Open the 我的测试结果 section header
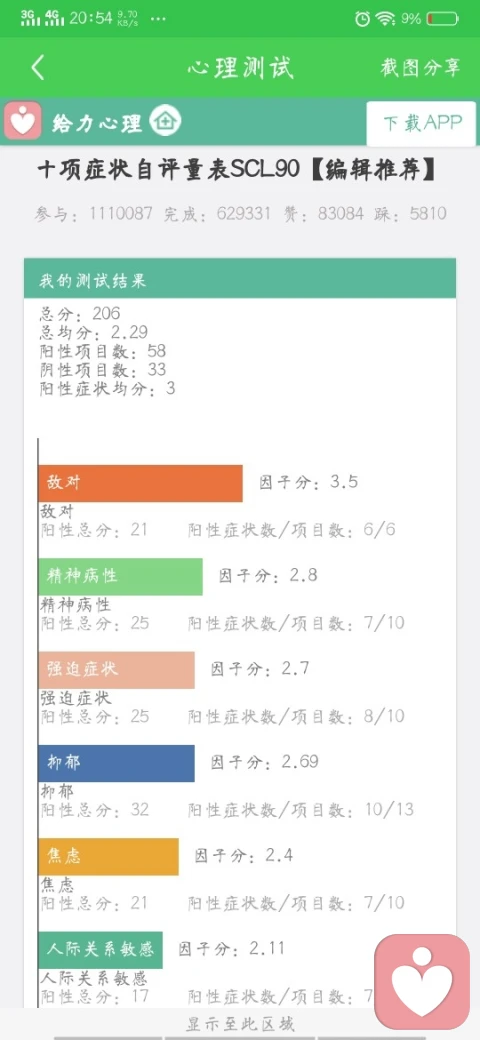 [240, 279]
